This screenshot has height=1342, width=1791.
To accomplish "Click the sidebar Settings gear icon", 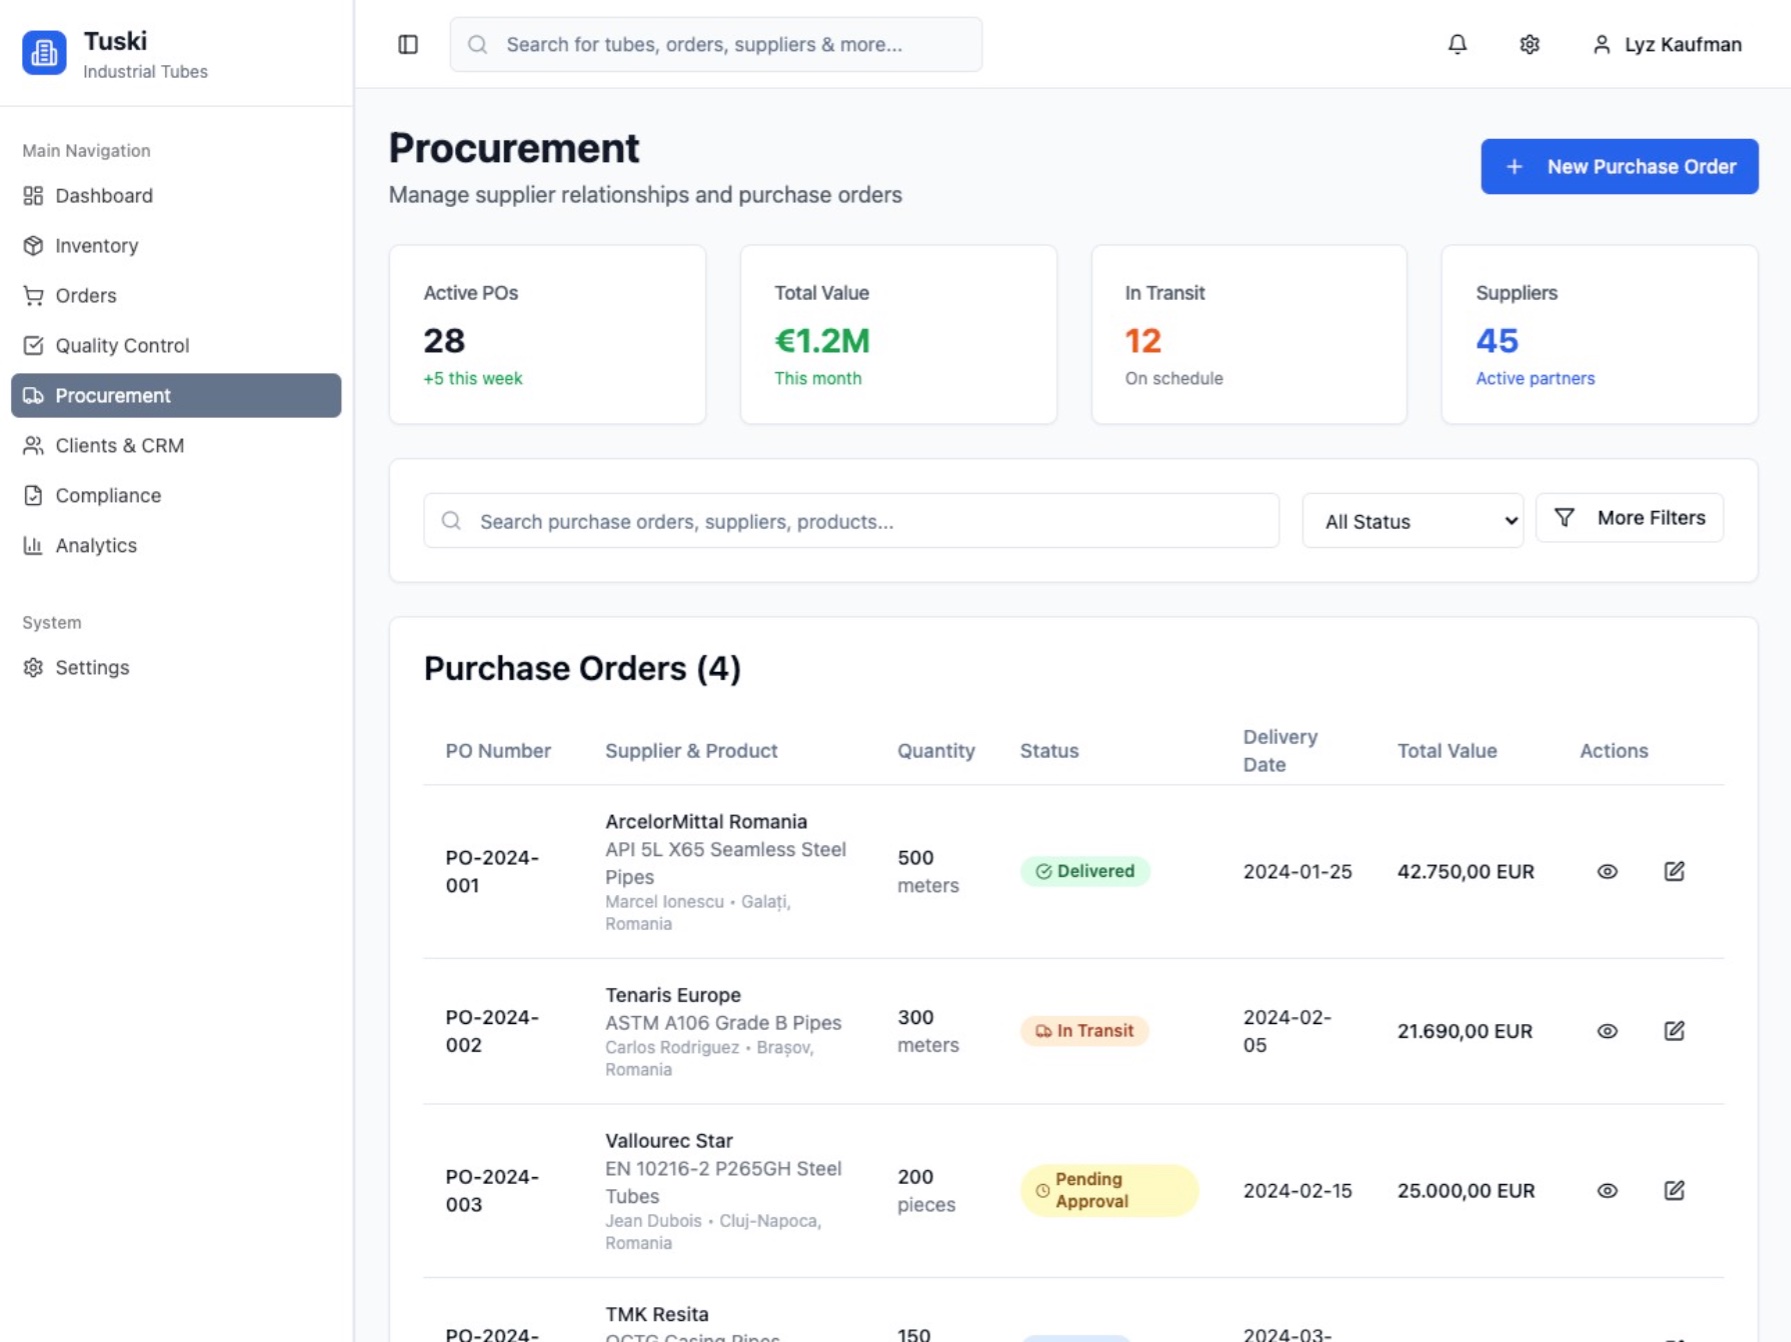I will pos(33,667).
